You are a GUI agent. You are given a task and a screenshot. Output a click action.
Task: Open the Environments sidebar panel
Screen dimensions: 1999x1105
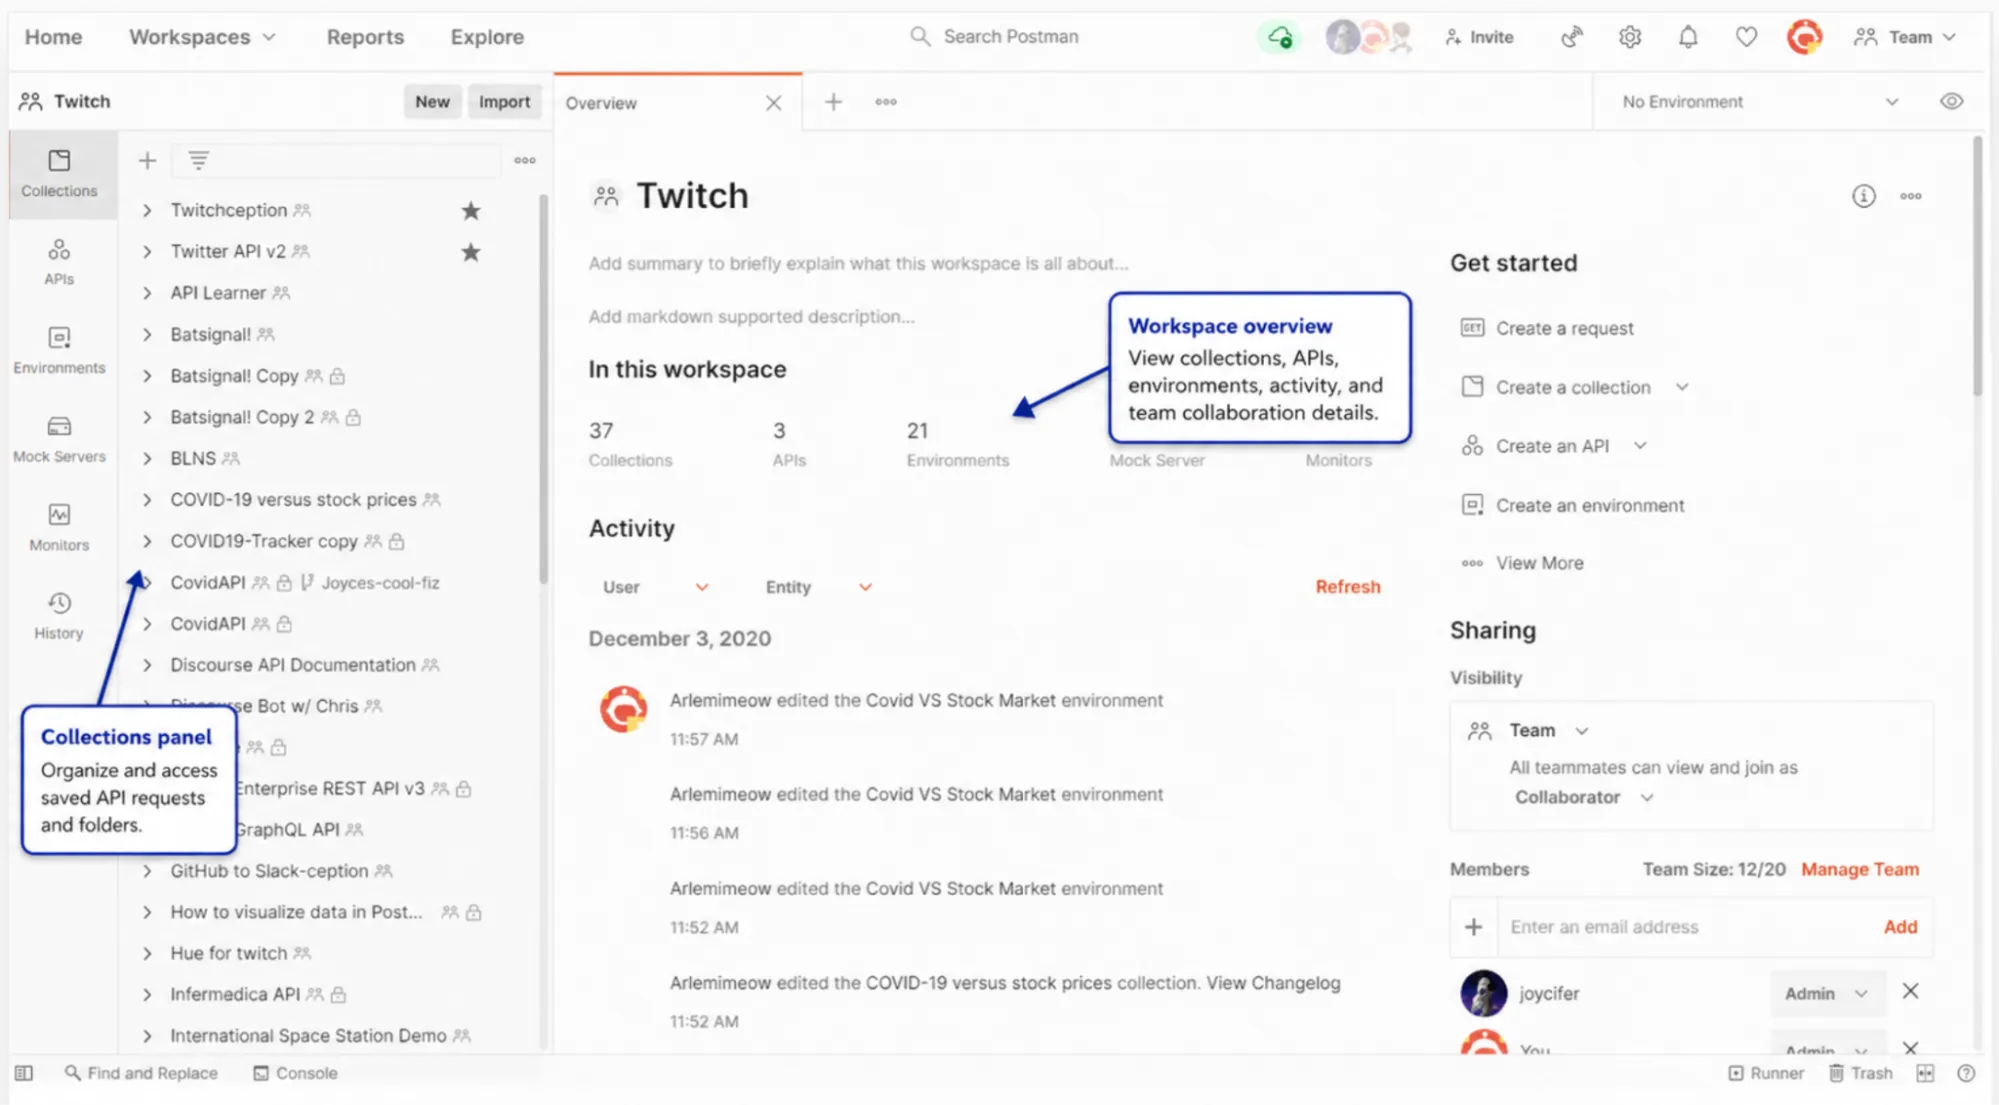[x=59, y=350]
